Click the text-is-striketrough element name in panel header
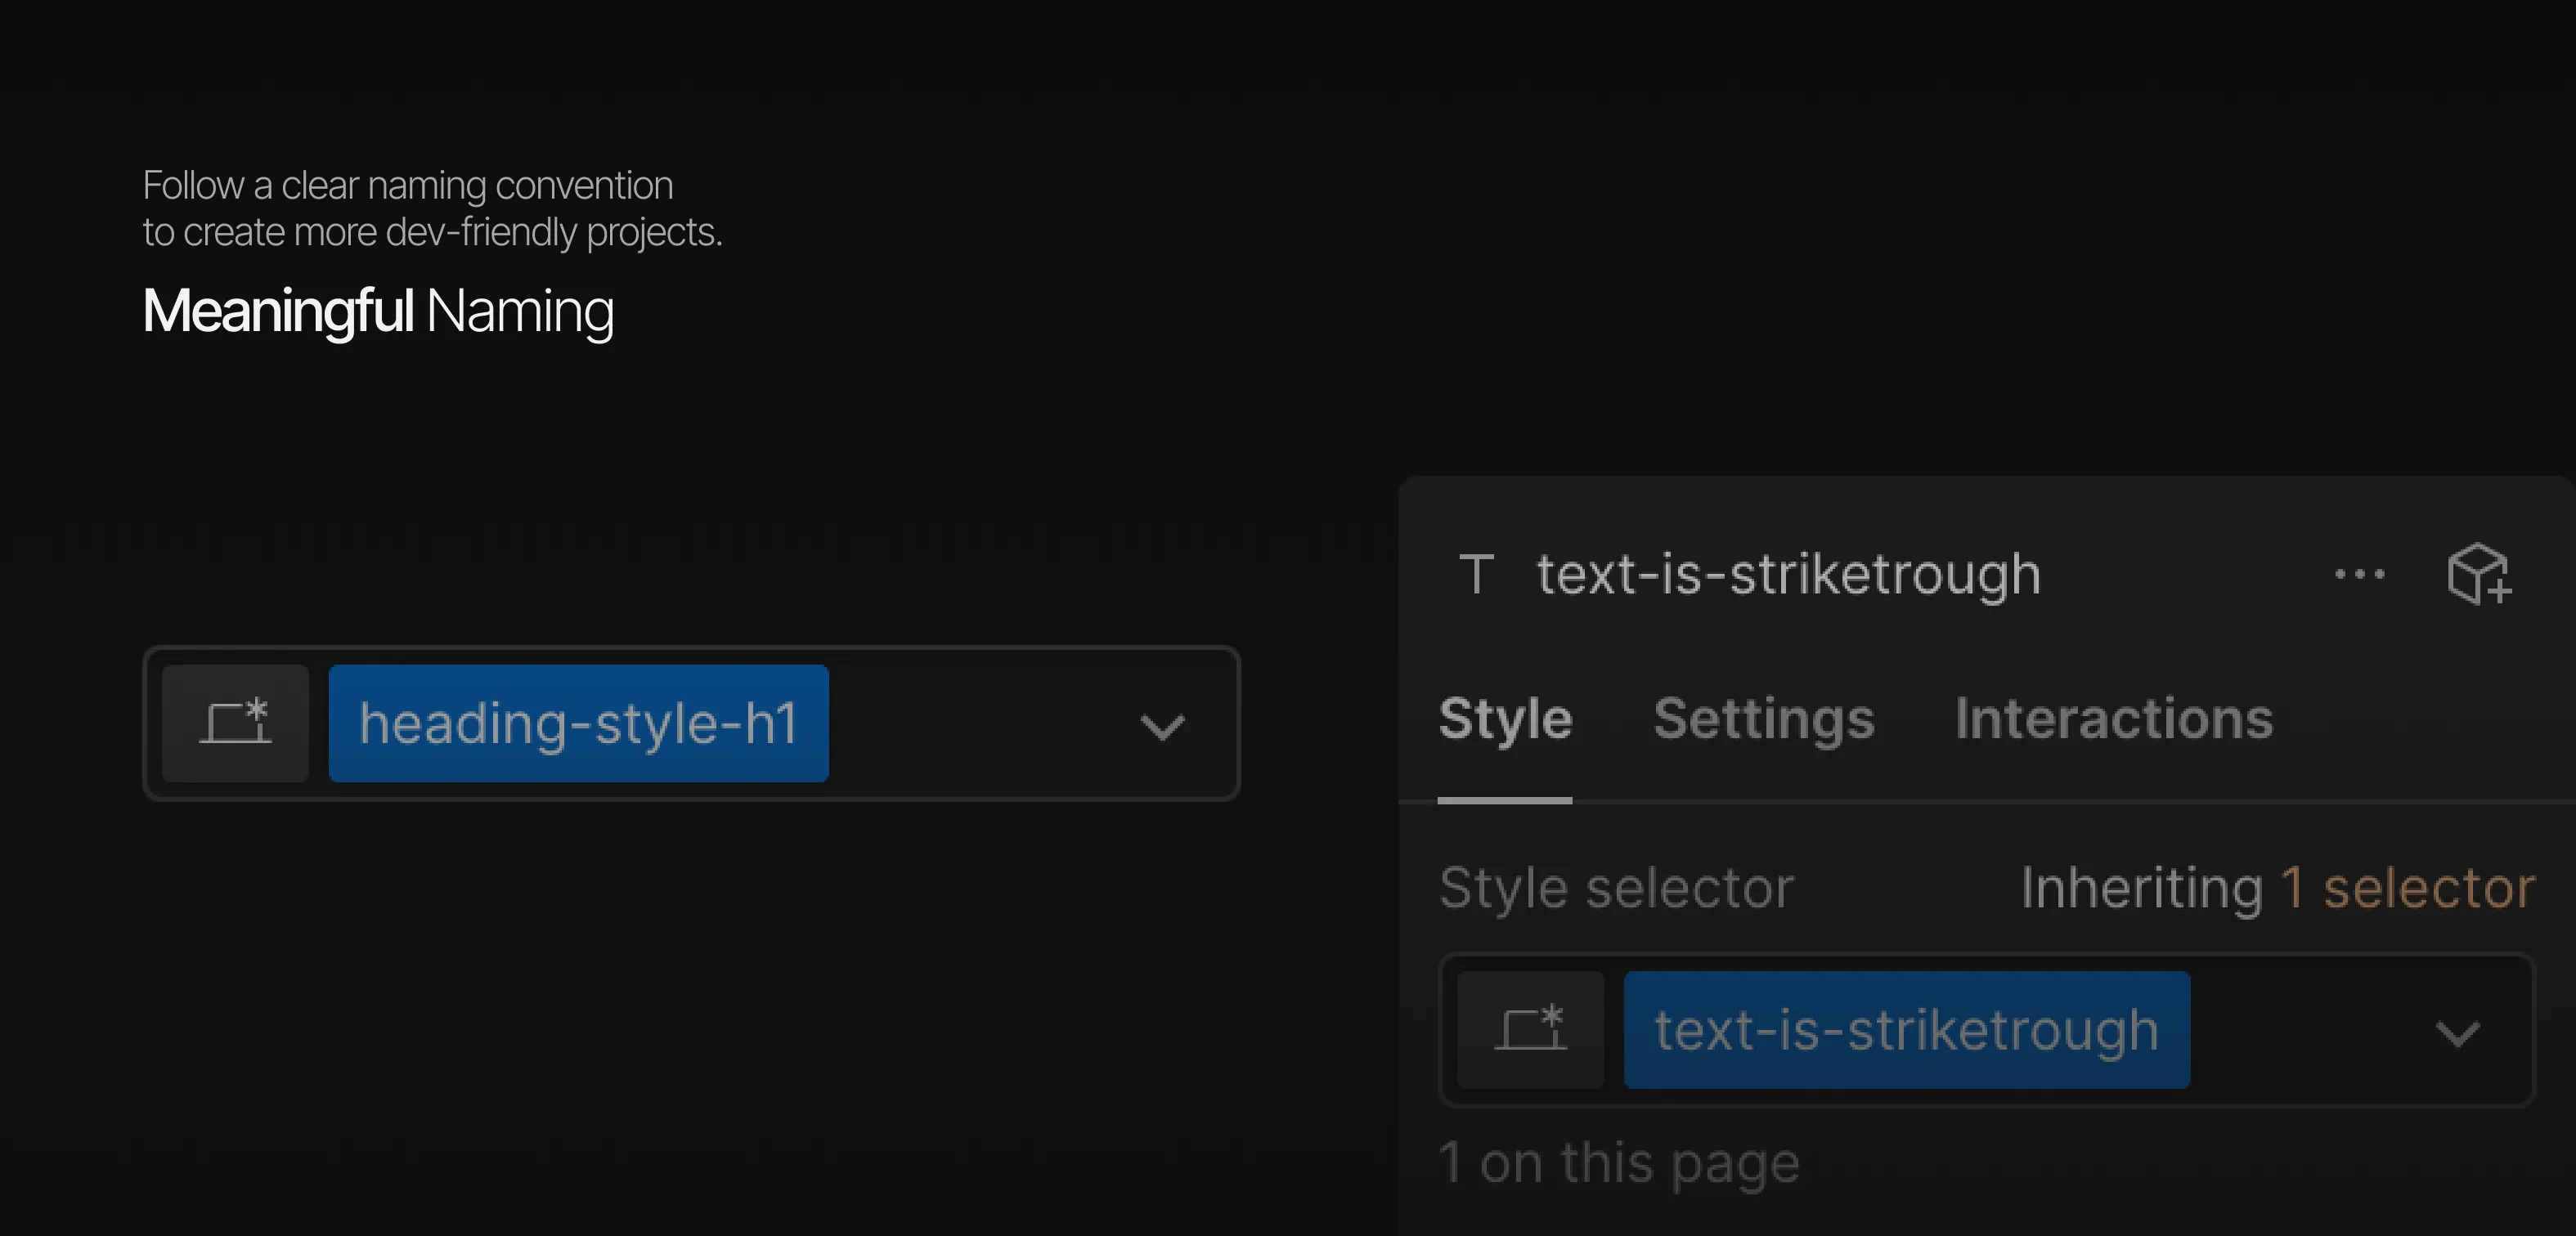Screen dimensions: 2576x1236 (1788, 574)
